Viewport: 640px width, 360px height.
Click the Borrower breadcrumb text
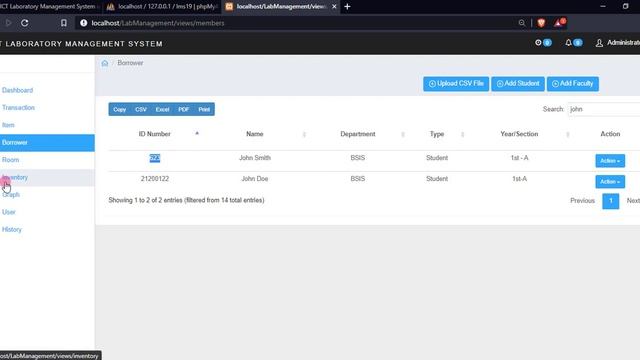tap(130, 63)
